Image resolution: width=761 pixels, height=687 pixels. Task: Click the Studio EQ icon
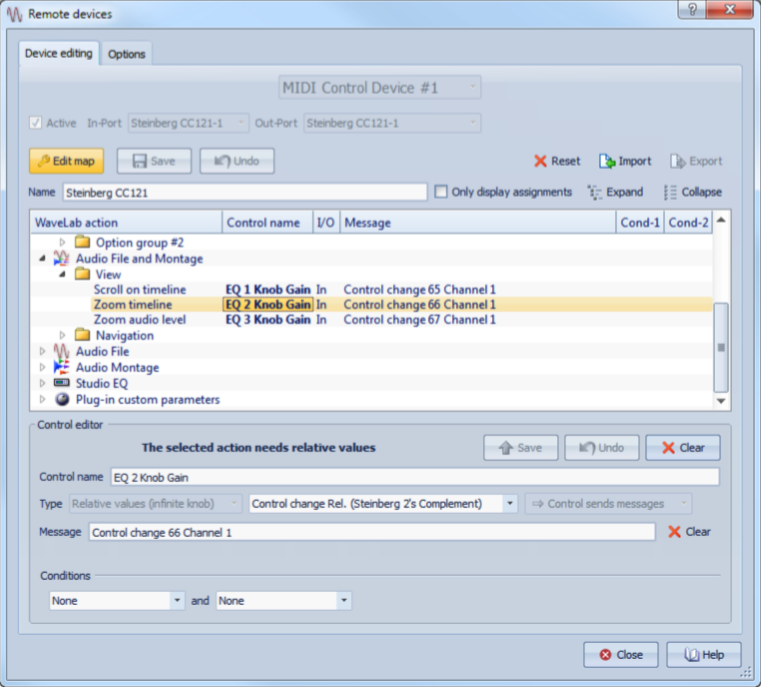pyautogui.click(x=61, y=383)
